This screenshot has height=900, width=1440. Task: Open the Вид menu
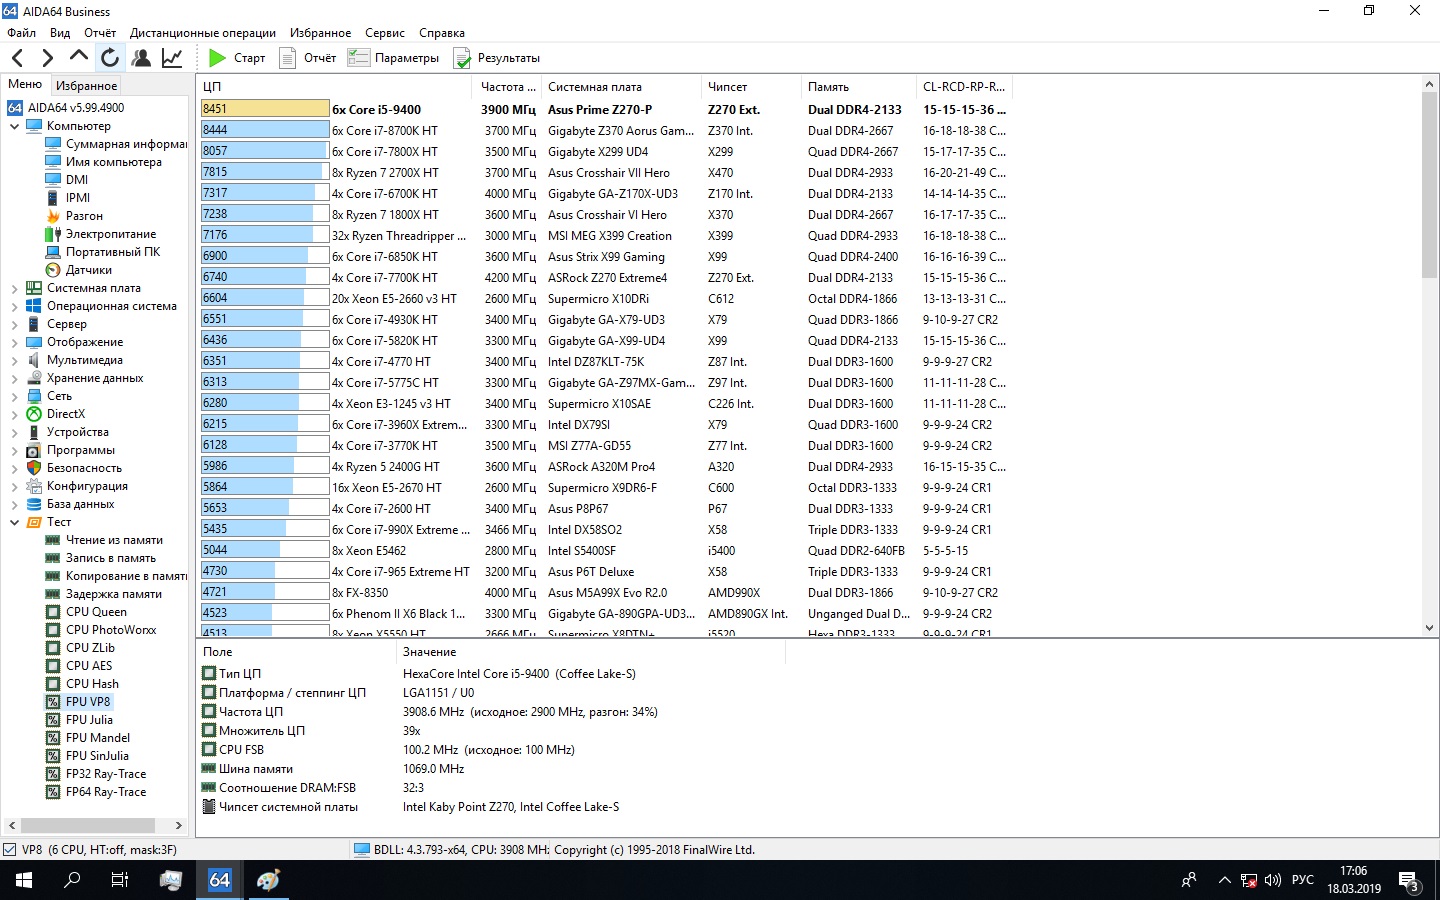coord(60,33)
